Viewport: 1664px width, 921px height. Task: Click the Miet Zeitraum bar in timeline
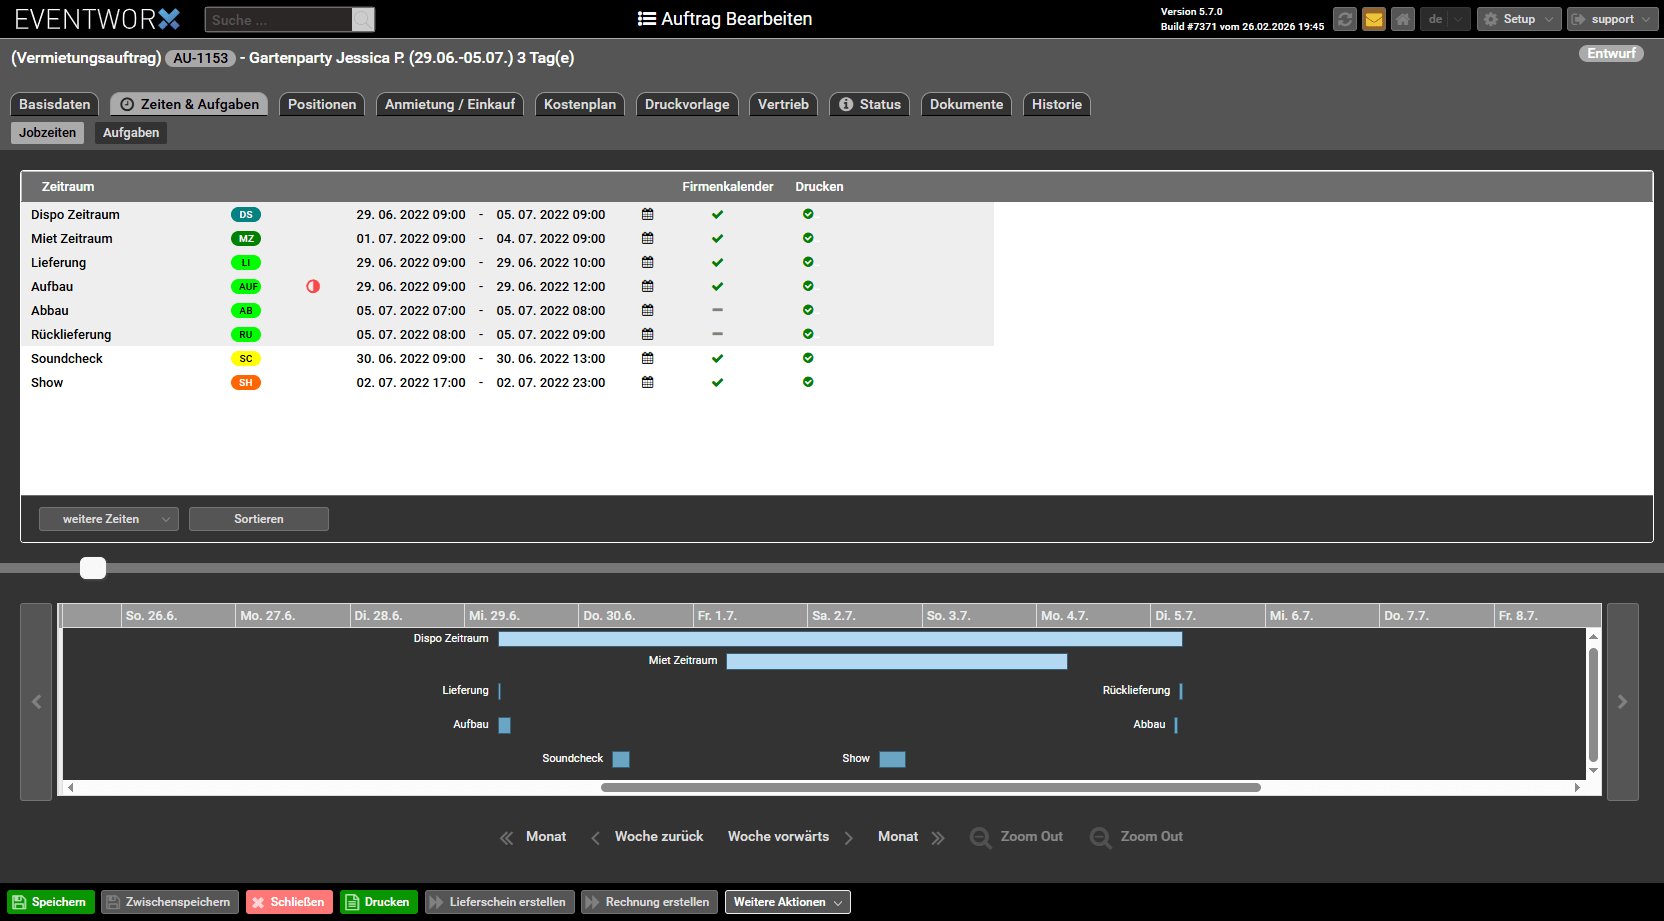896,661
